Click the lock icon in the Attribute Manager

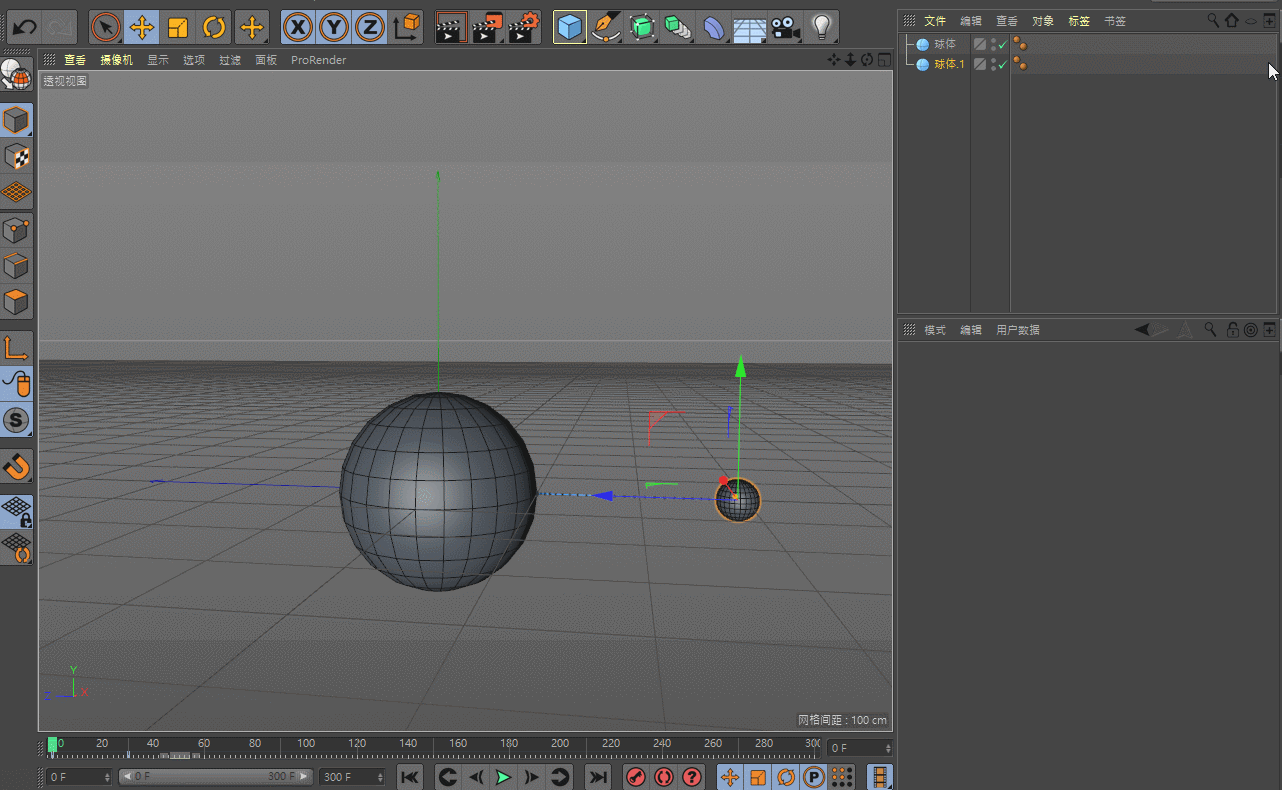coord(1232,330)
